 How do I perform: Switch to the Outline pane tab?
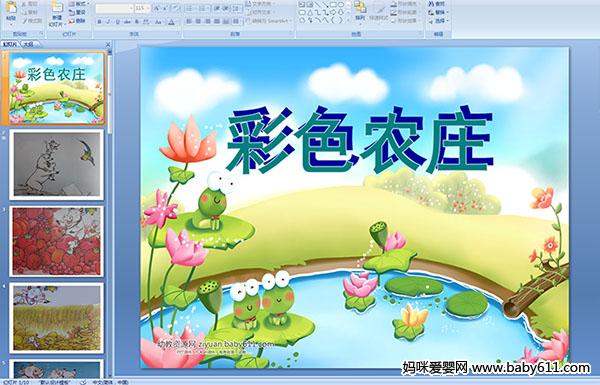click(x=28, y=44)
